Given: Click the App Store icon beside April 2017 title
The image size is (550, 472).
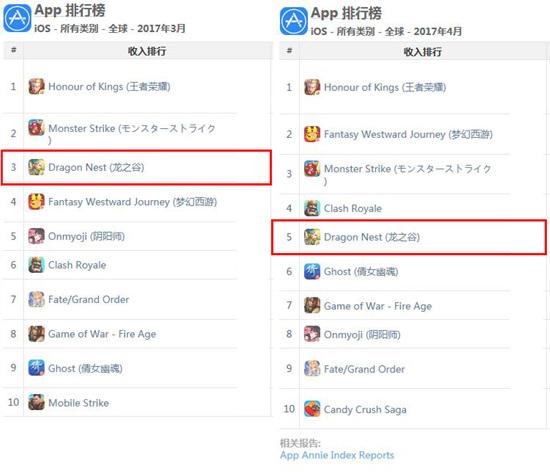Looking at the screenshot, I should [x=294, y=21].
